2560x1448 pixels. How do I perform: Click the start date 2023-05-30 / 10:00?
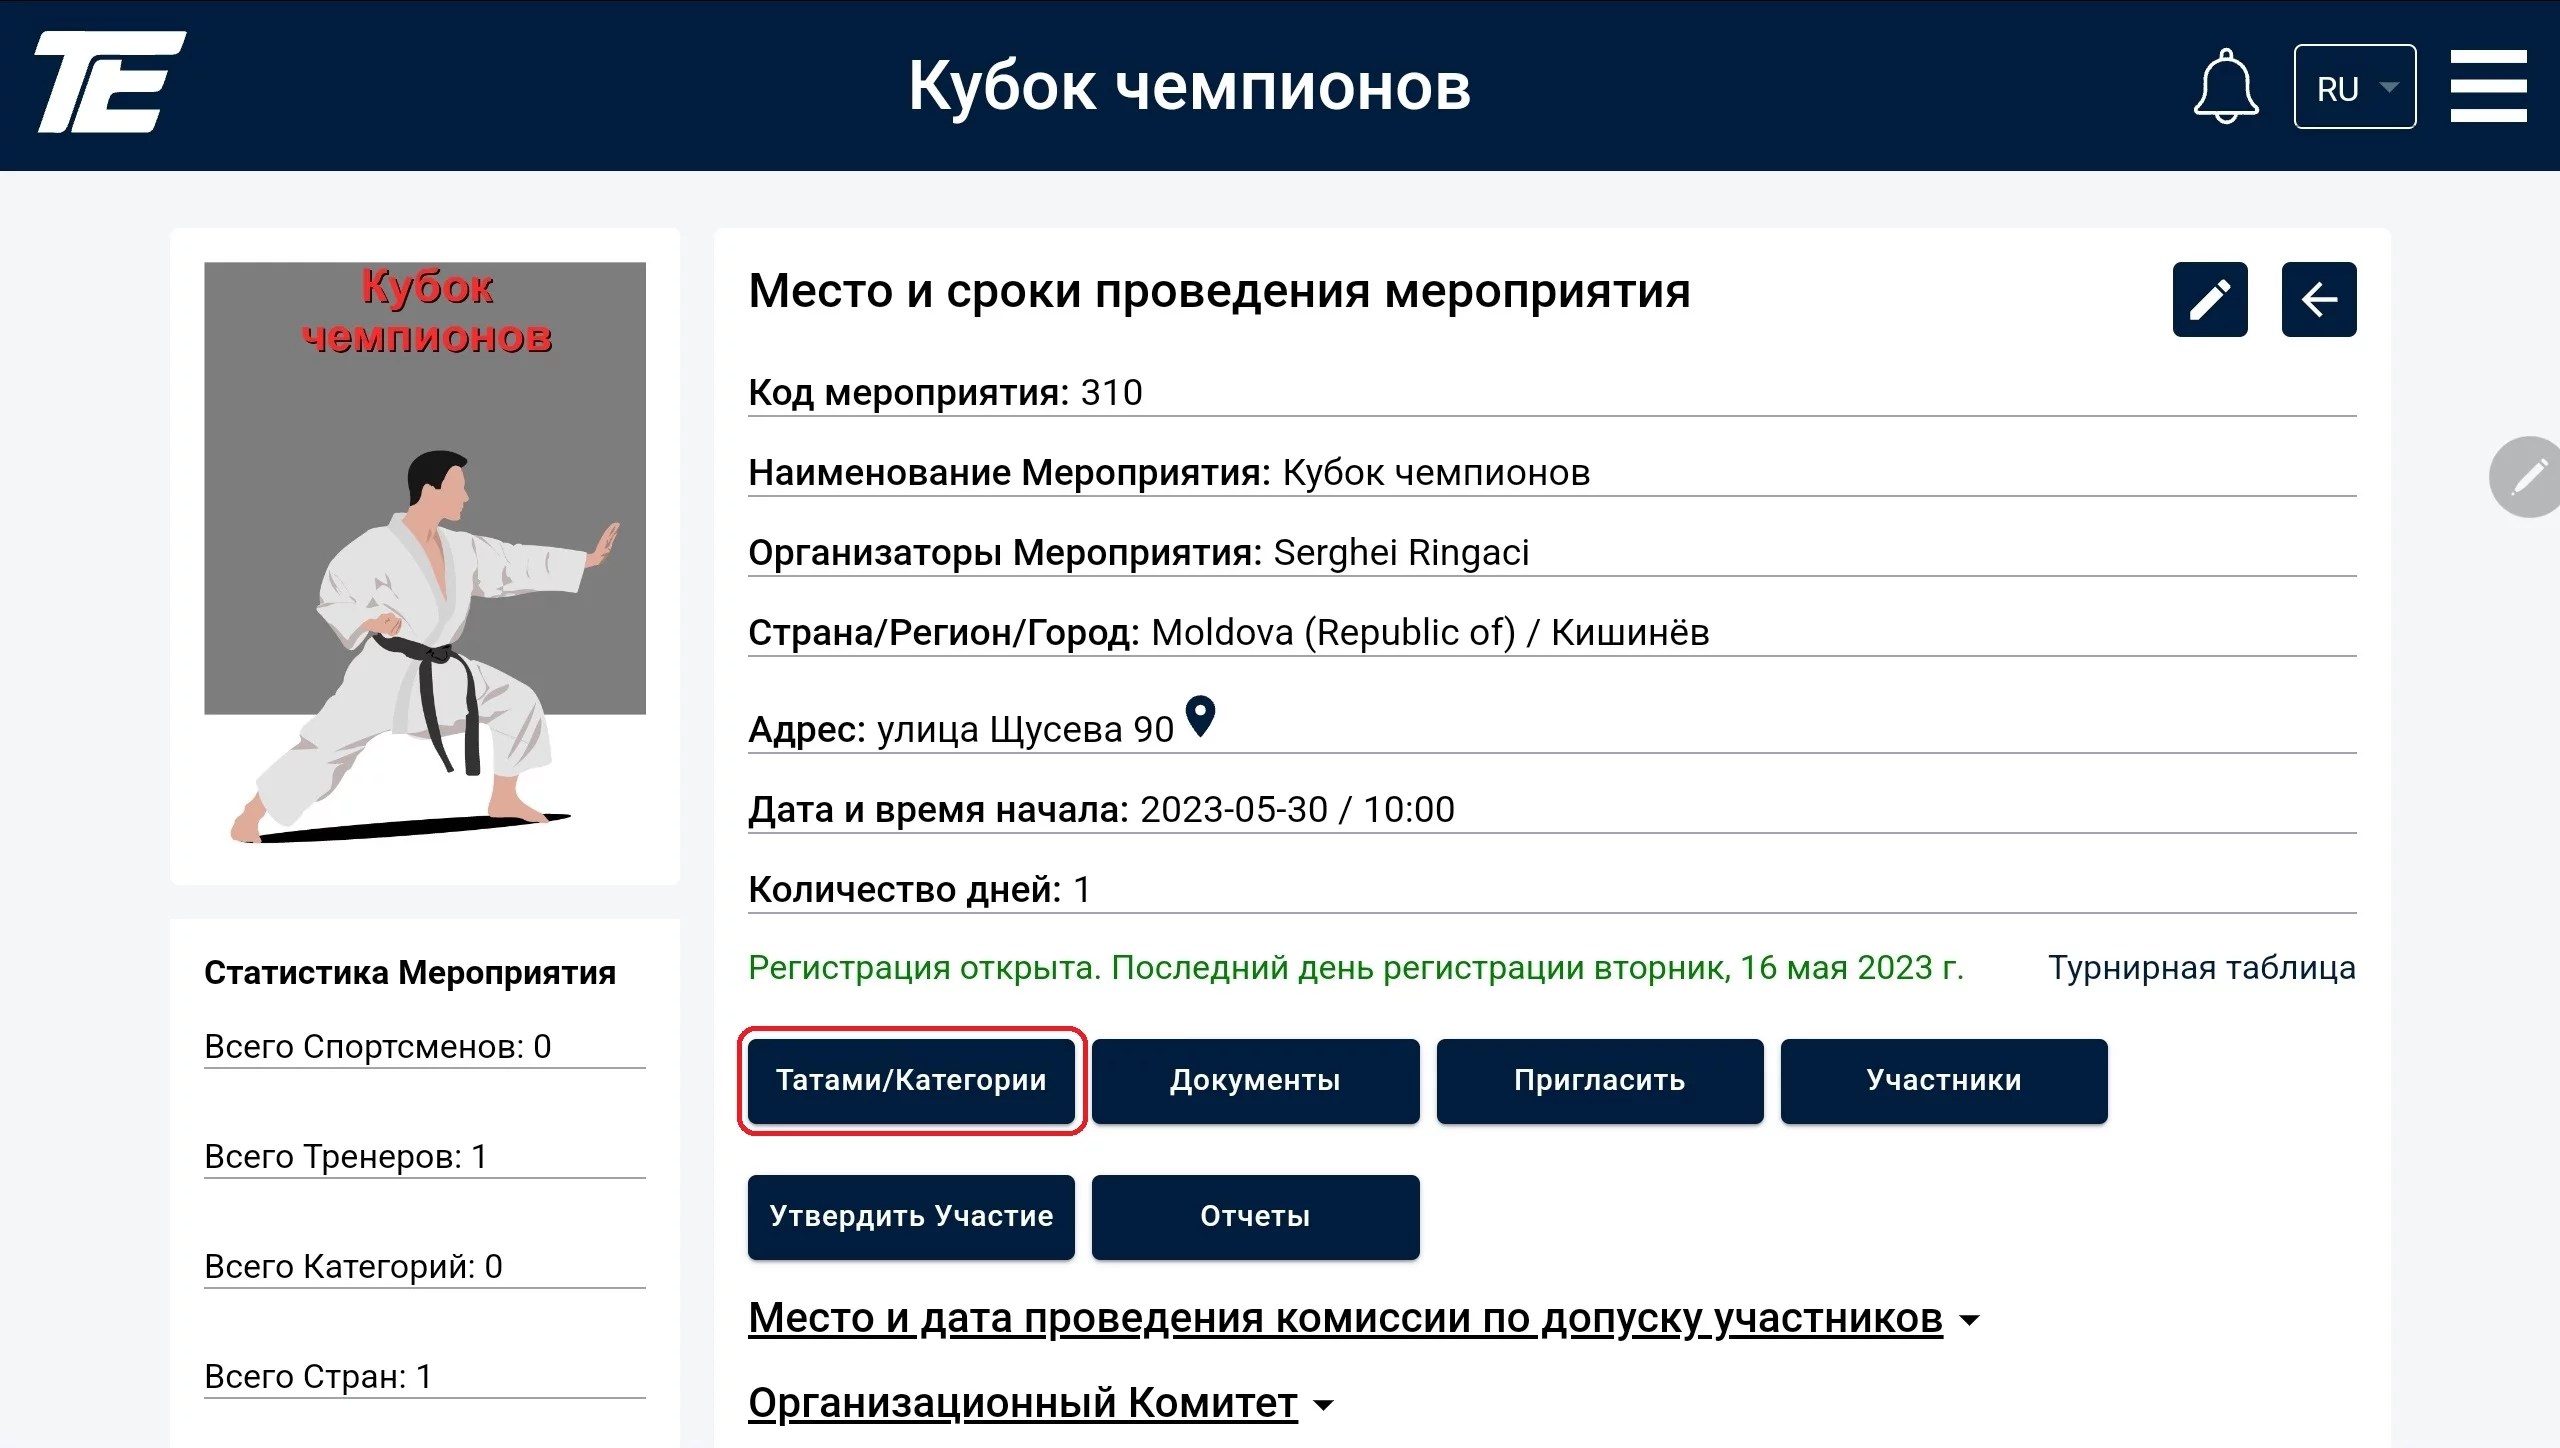[x=1297, y=810]
